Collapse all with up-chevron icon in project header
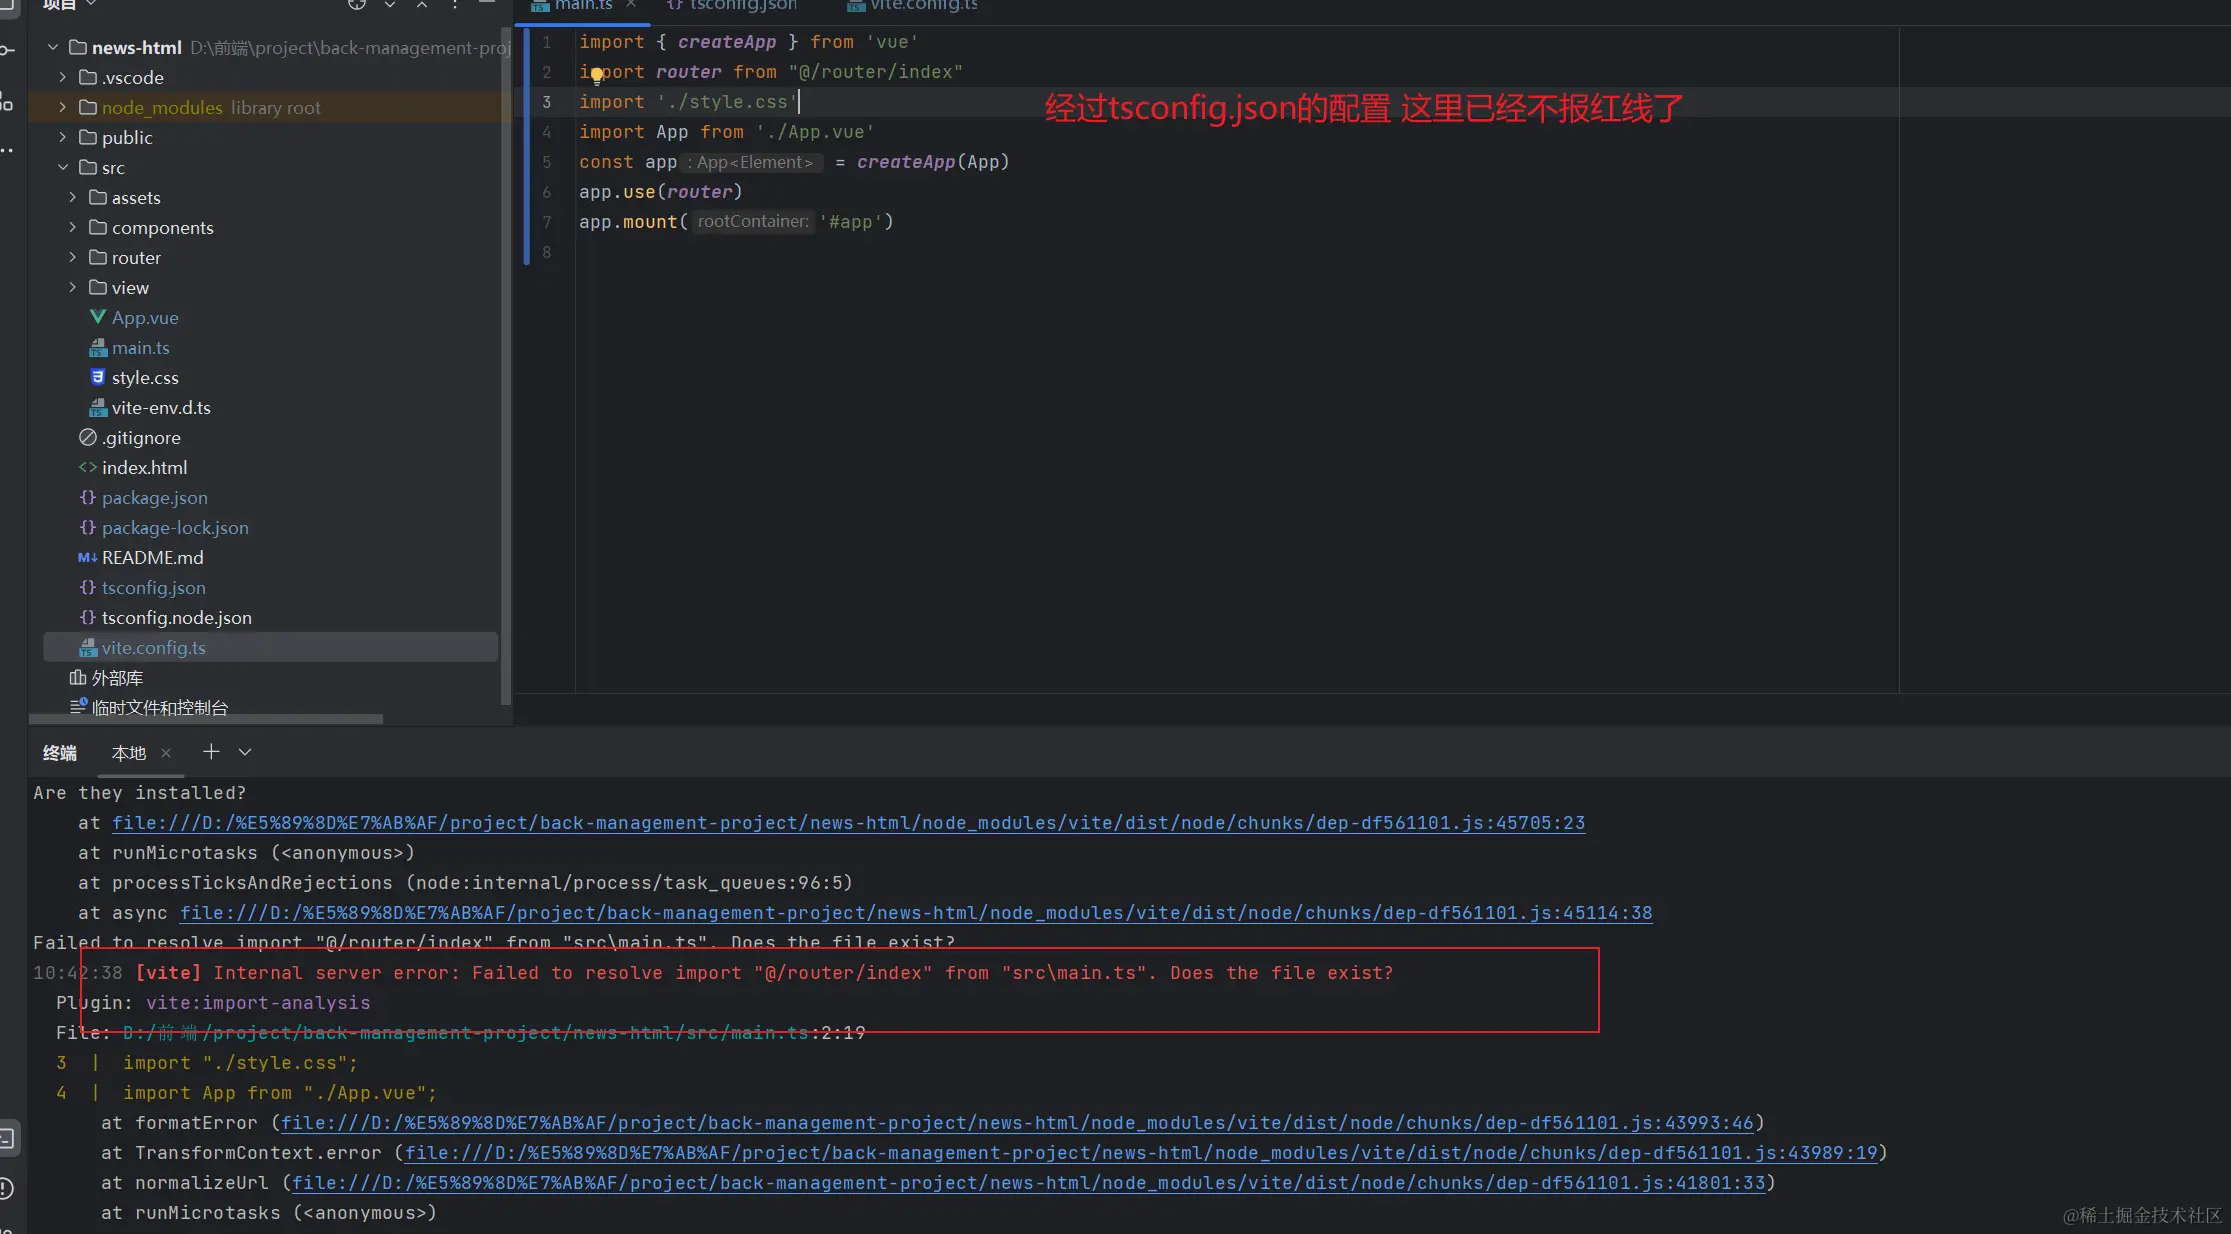The width and height of the screenshot is (2231, 1234). click(x=422, y=5)
